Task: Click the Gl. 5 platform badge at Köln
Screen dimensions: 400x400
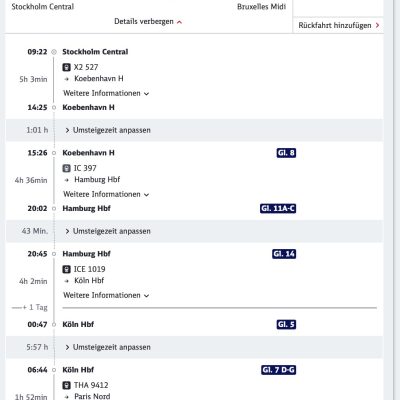Action: (x=286, y=325)
